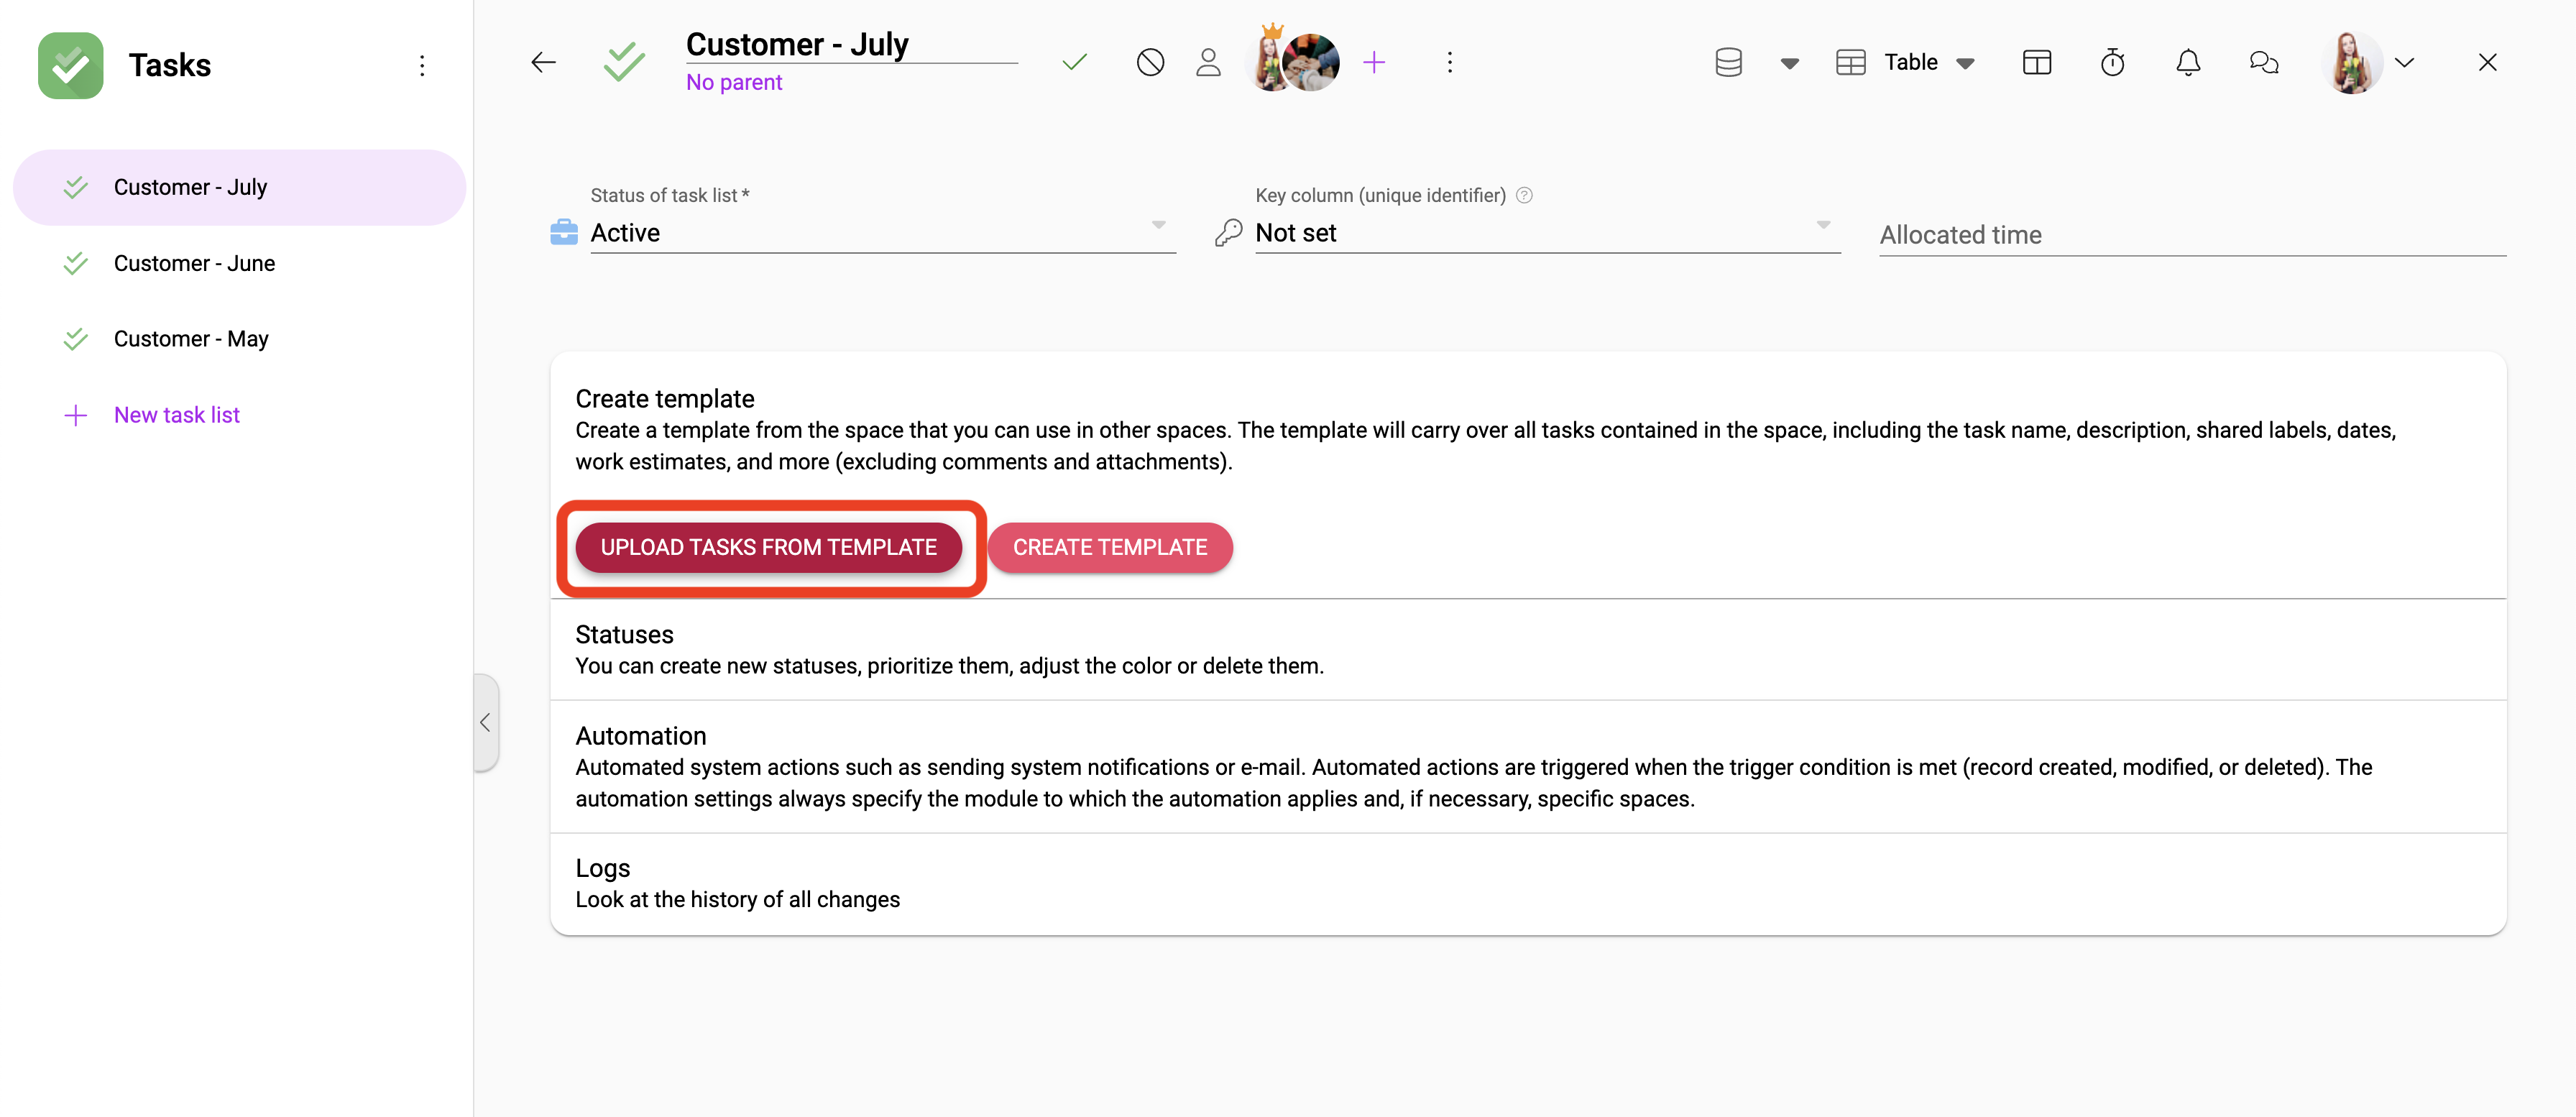Add a member with purple plus
The height and width of the screenshot is (1117, 2576).
pos(1374,62)
